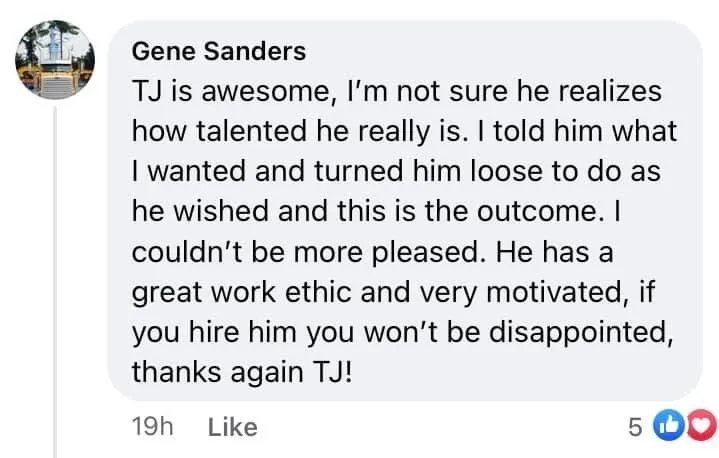719x458 pixels.
Task: Like Gene Sanders' comment
Action: pos(232,428)
